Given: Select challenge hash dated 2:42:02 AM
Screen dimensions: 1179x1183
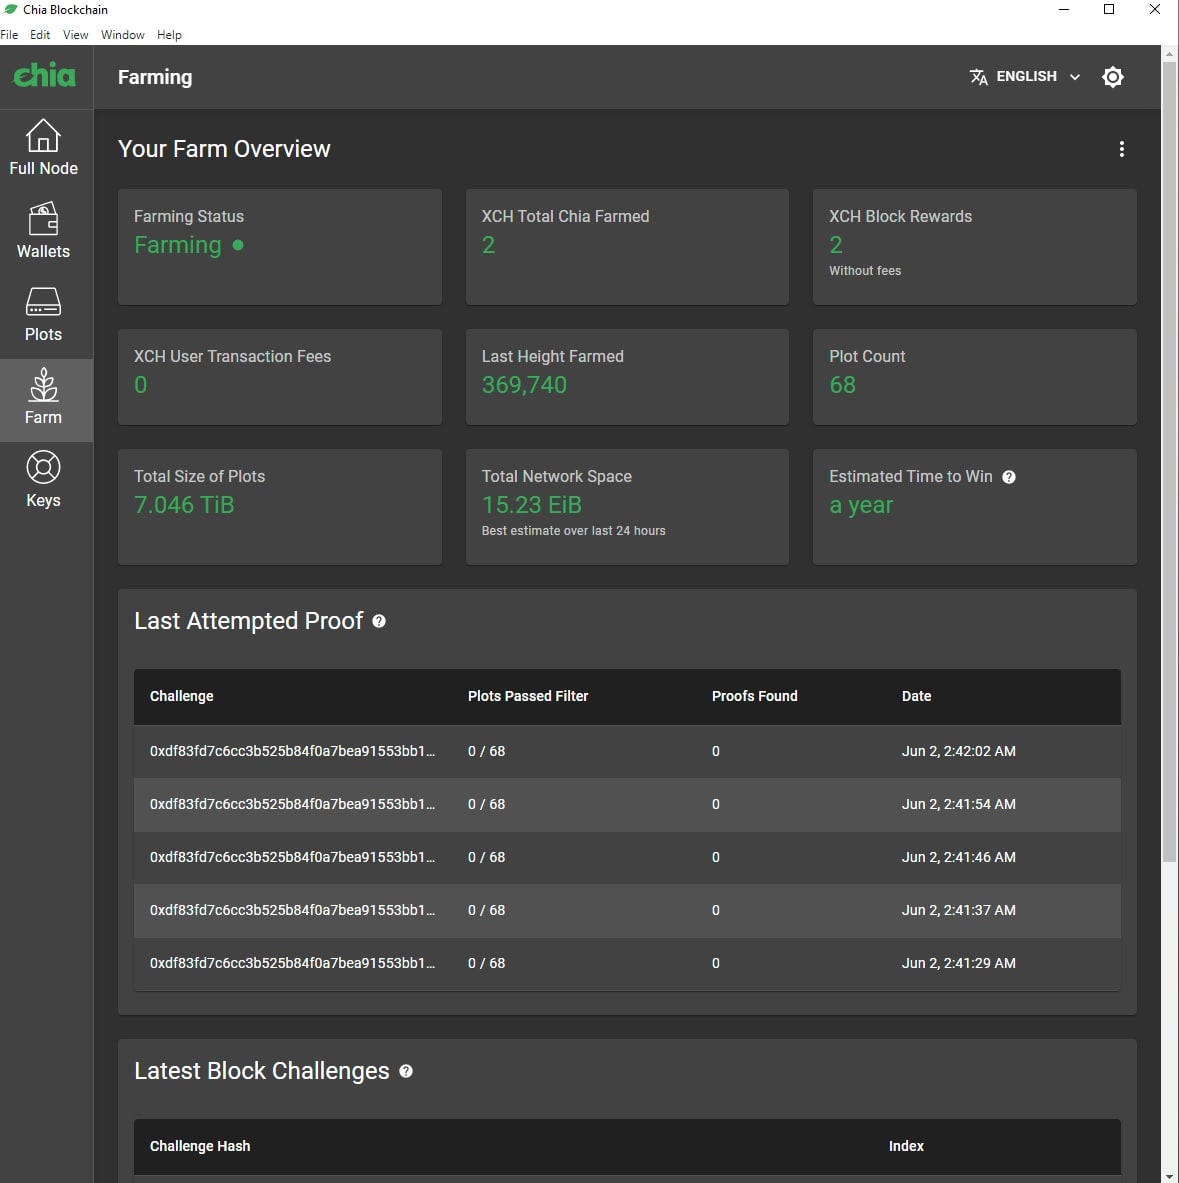Looking at the screenshot, I should [293, 751].
